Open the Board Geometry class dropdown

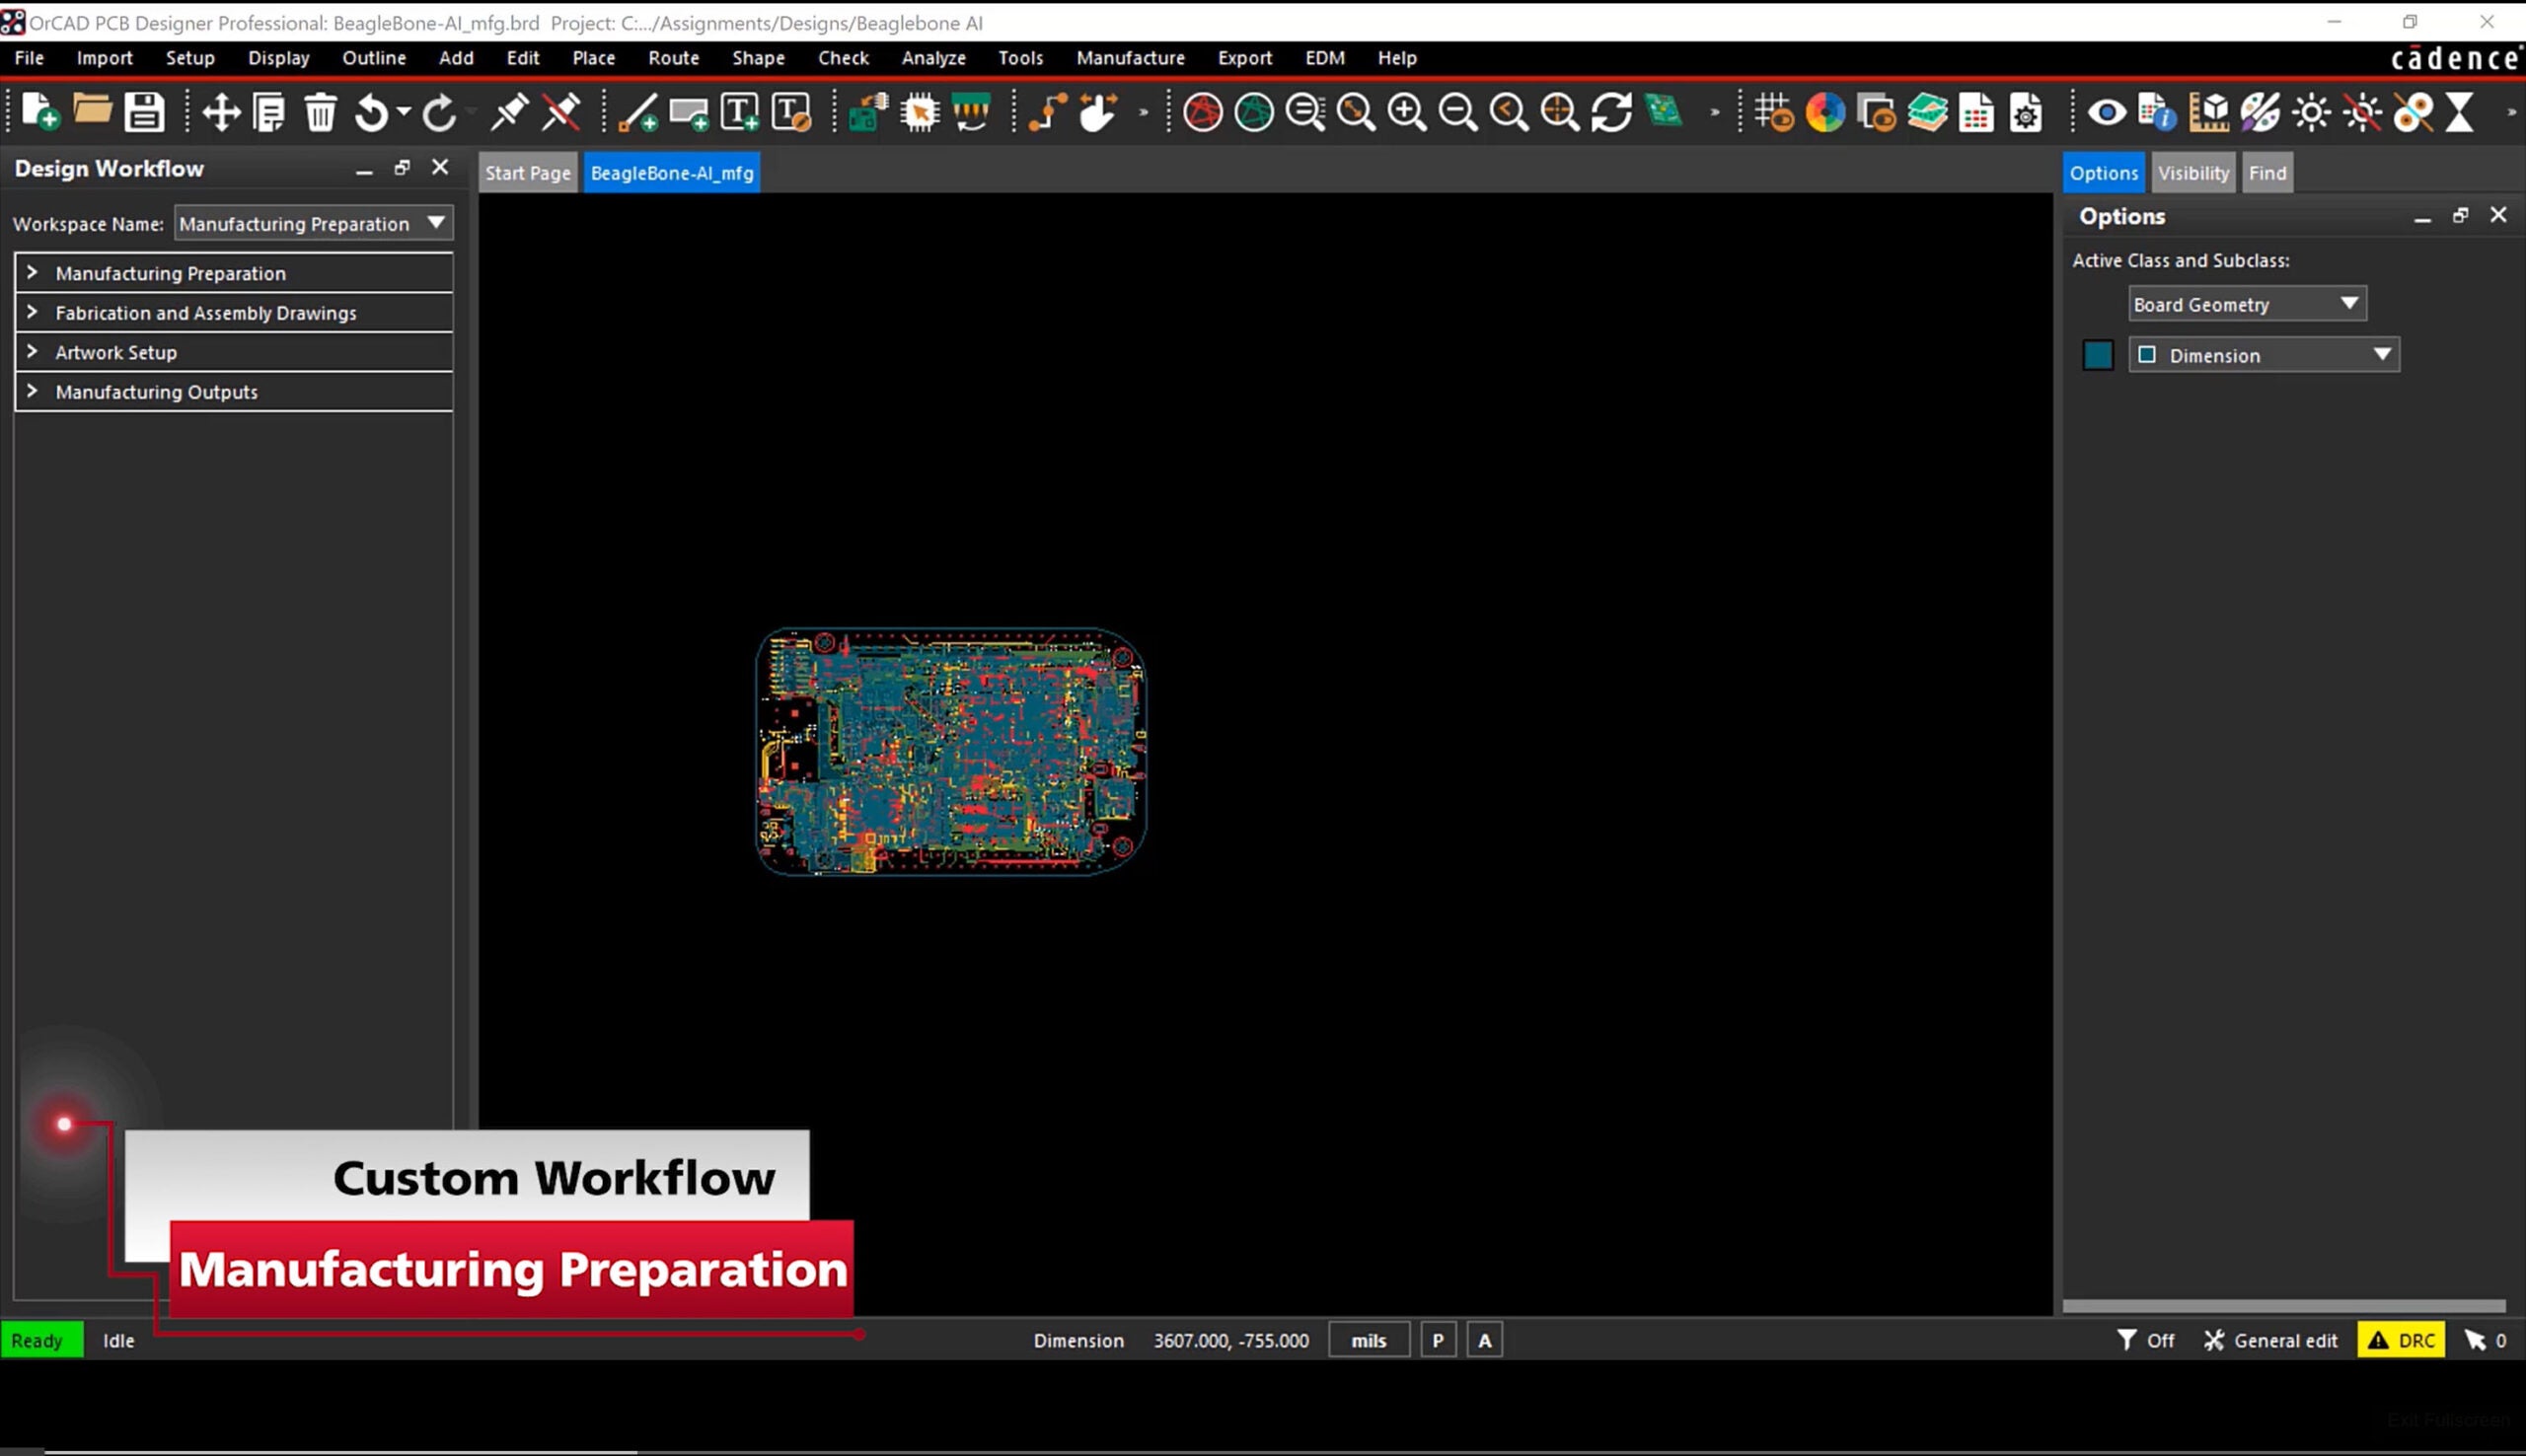click(x=2247, y=304)
